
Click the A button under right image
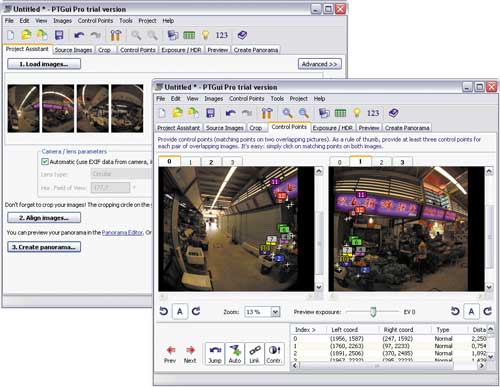[471, 312]
